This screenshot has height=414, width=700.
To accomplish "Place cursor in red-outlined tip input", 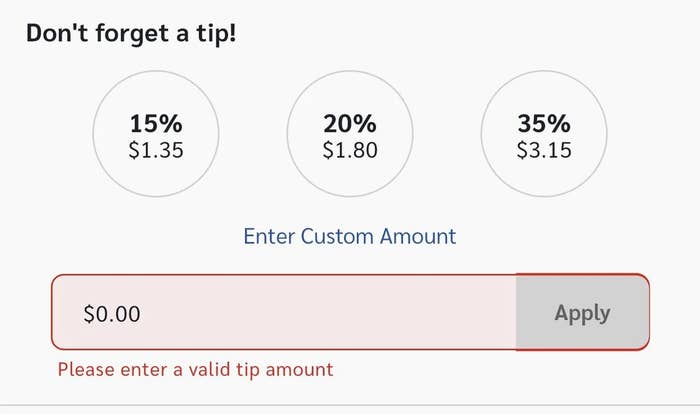I will coord(285,313).
